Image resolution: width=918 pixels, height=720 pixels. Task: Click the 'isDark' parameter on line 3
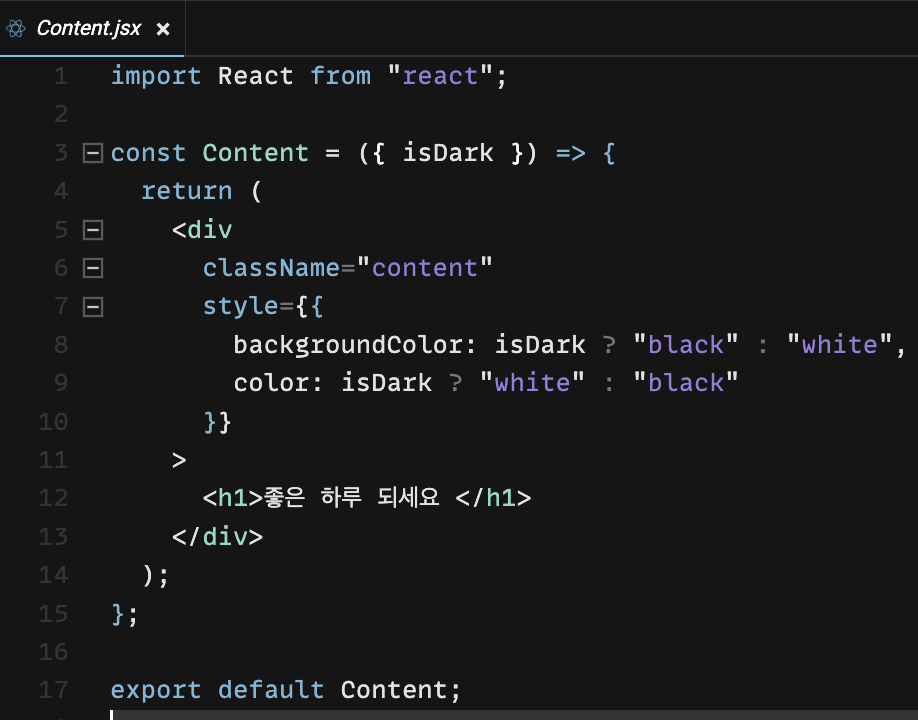point(448,153)
